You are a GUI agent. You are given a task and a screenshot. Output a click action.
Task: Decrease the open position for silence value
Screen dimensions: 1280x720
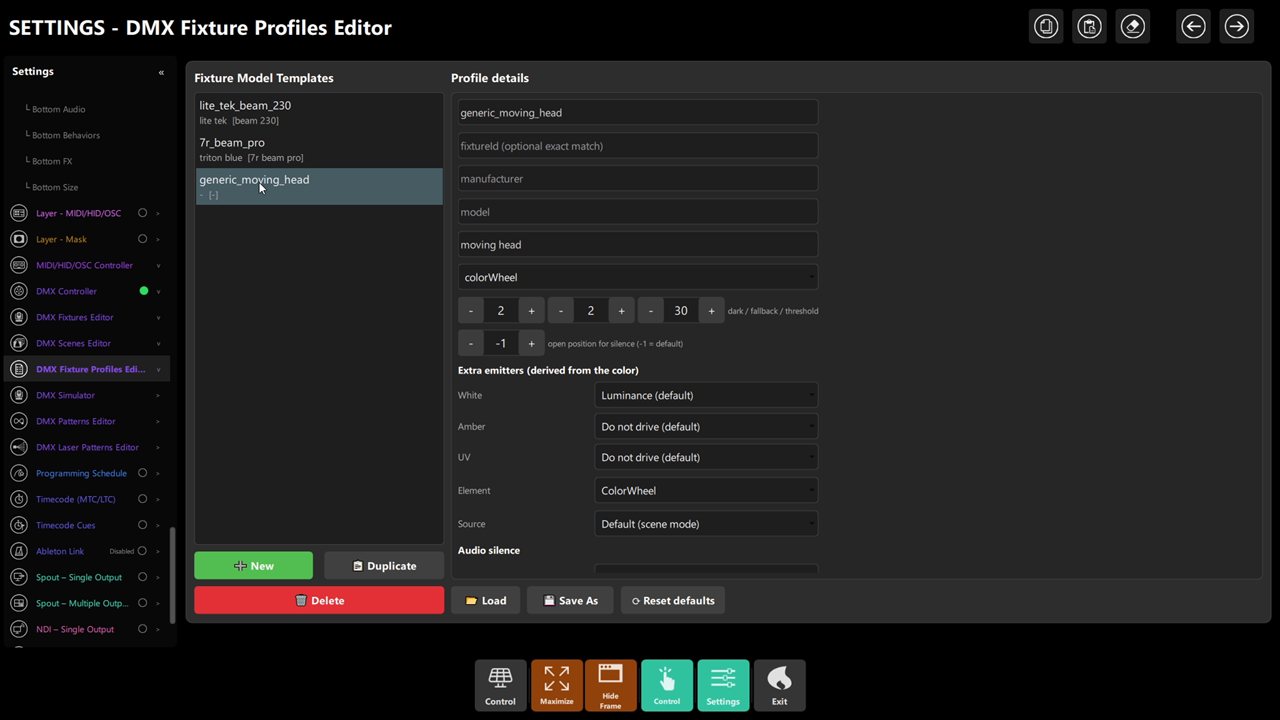click(x=471, y=343)
